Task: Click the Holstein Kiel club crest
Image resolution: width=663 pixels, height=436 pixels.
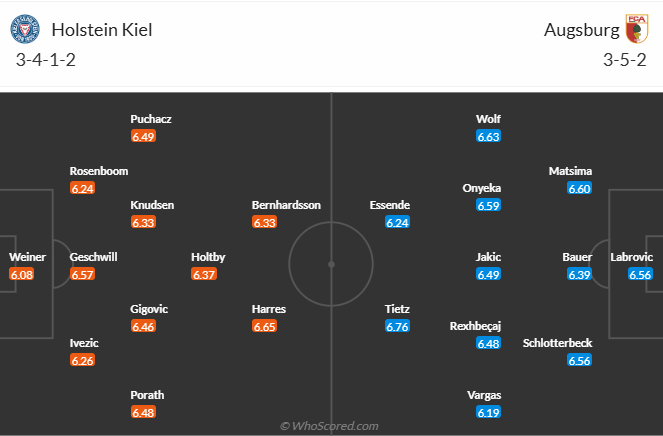Action: click(28, 29)
